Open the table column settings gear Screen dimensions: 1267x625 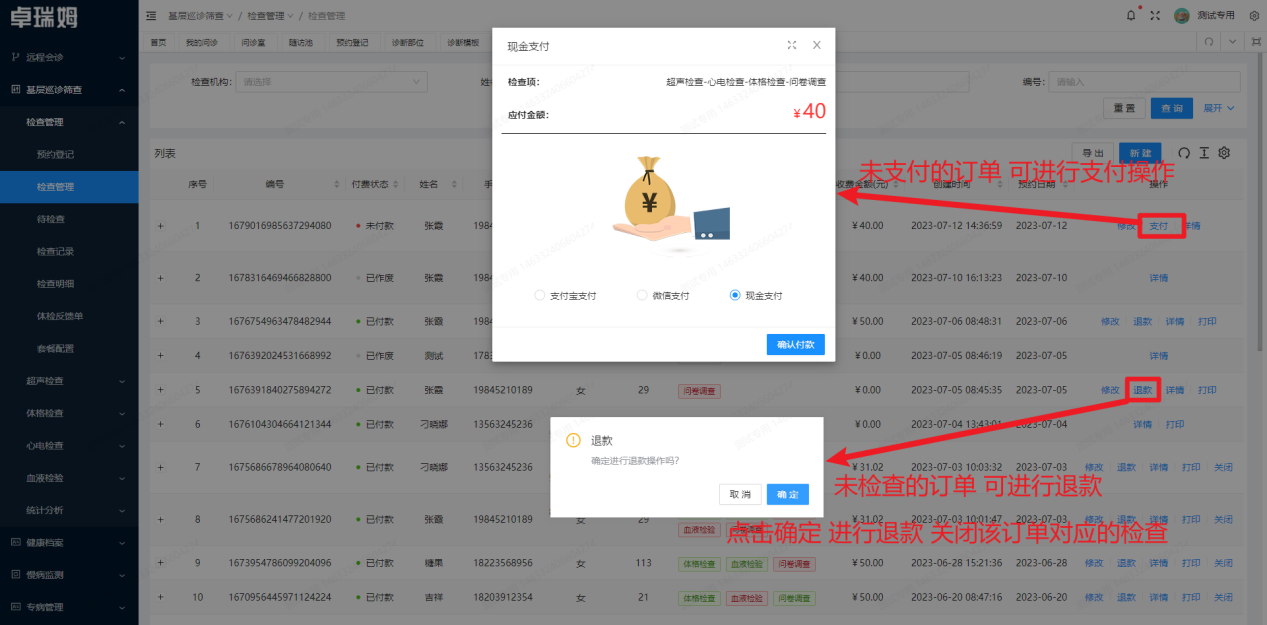(1223, 153)
